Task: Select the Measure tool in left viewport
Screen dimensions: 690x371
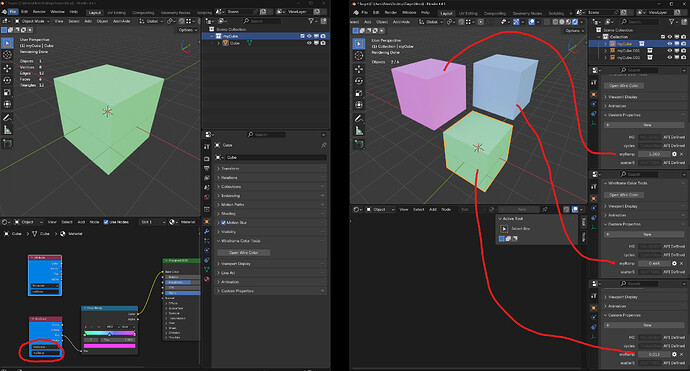Action: pyautogui.click(x=7, y=130)
